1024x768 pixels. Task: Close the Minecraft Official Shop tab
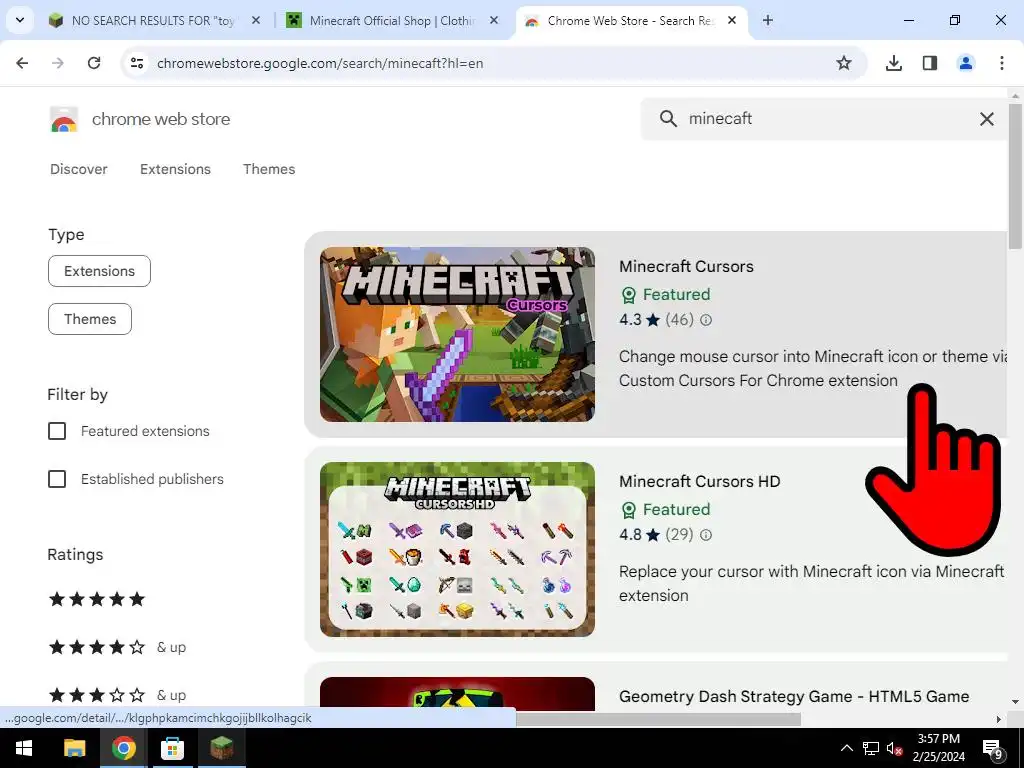coord(494,20)
